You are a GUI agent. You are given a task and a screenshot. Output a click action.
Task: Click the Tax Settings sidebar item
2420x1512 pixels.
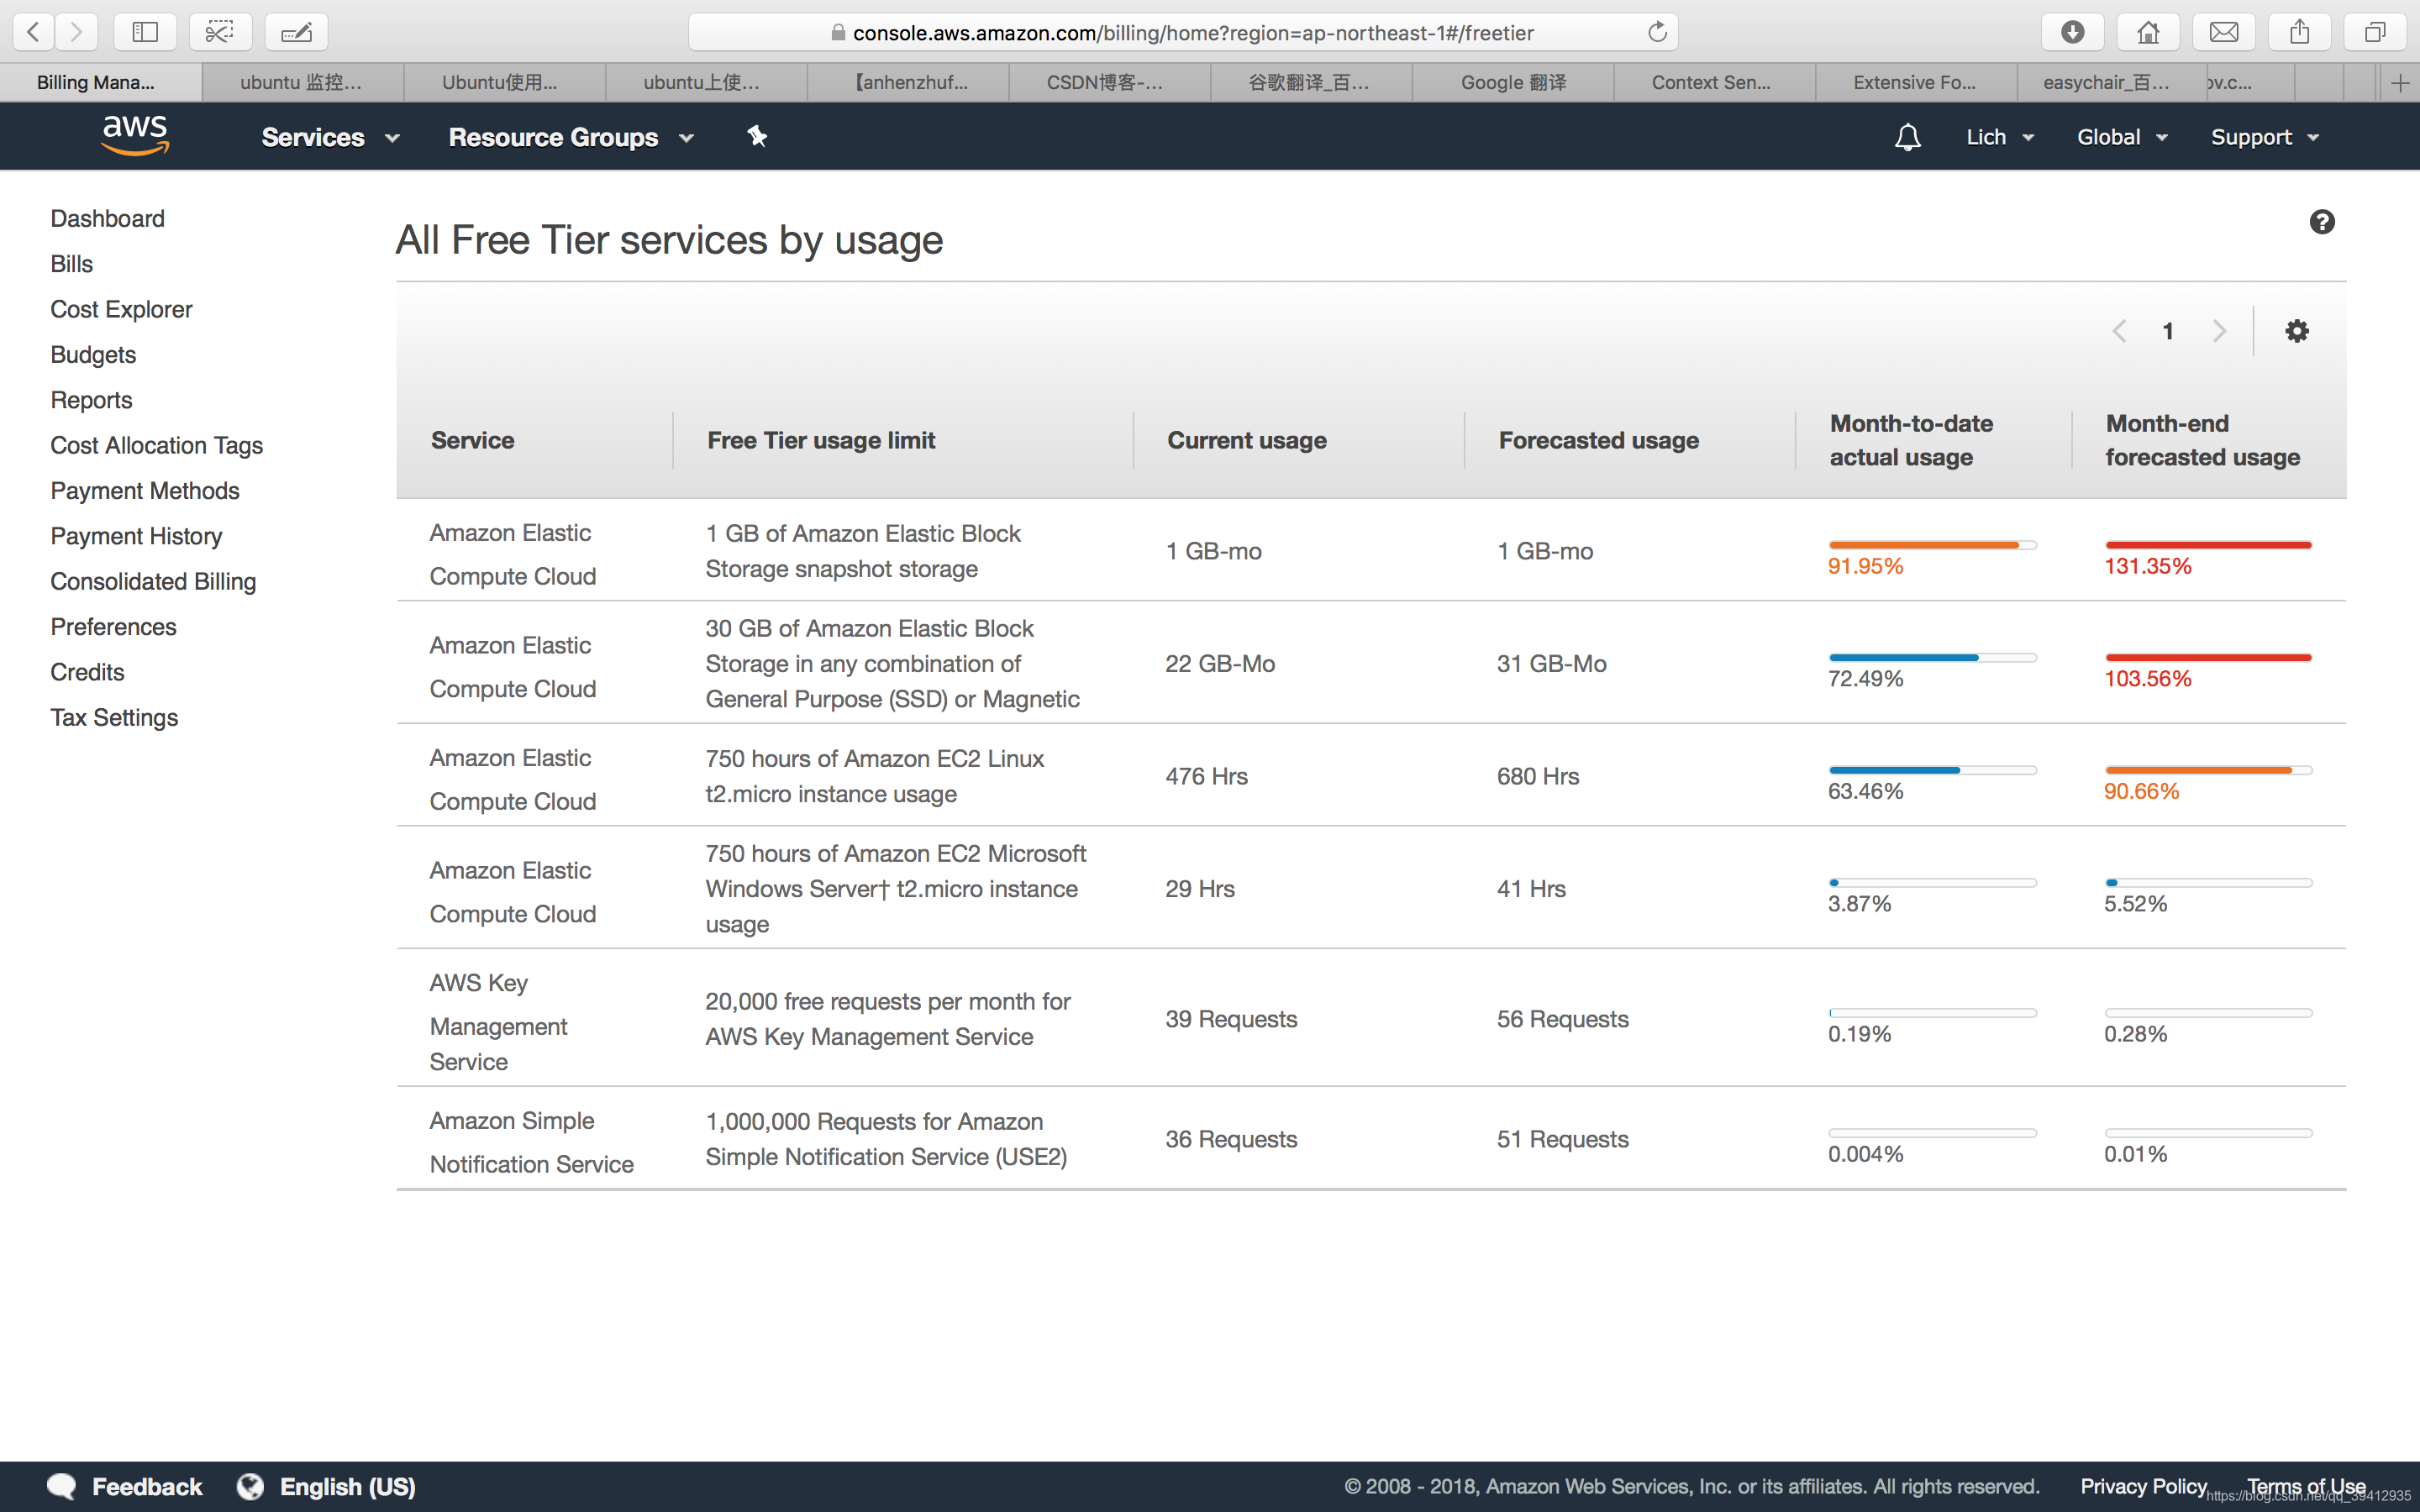[x=115, y=716]
